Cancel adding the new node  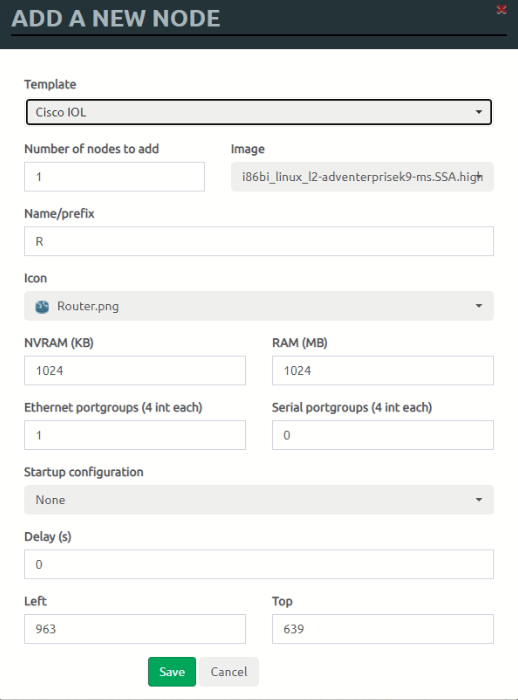point(229,672)
